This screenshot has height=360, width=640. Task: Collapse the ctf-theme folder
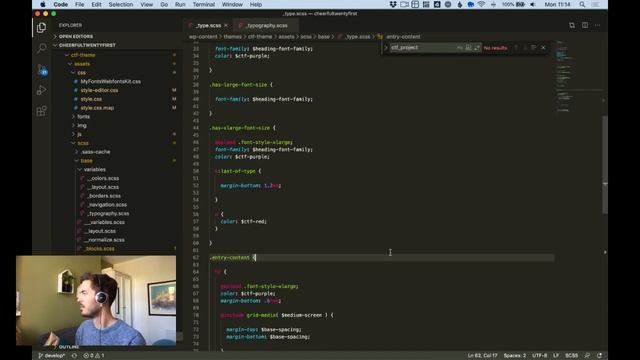[x=83, y=55]
